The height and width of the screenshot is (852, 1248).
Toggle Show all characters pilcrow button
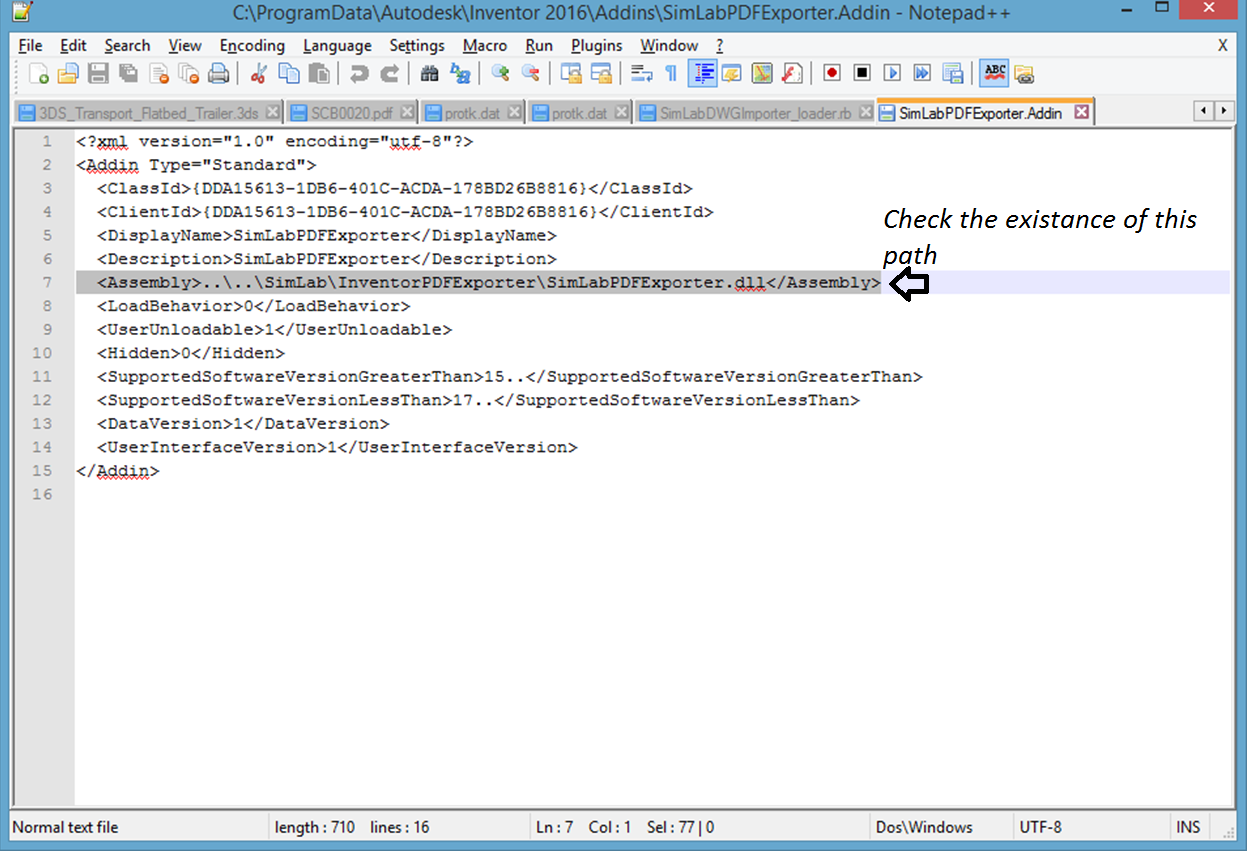point(671,73)
